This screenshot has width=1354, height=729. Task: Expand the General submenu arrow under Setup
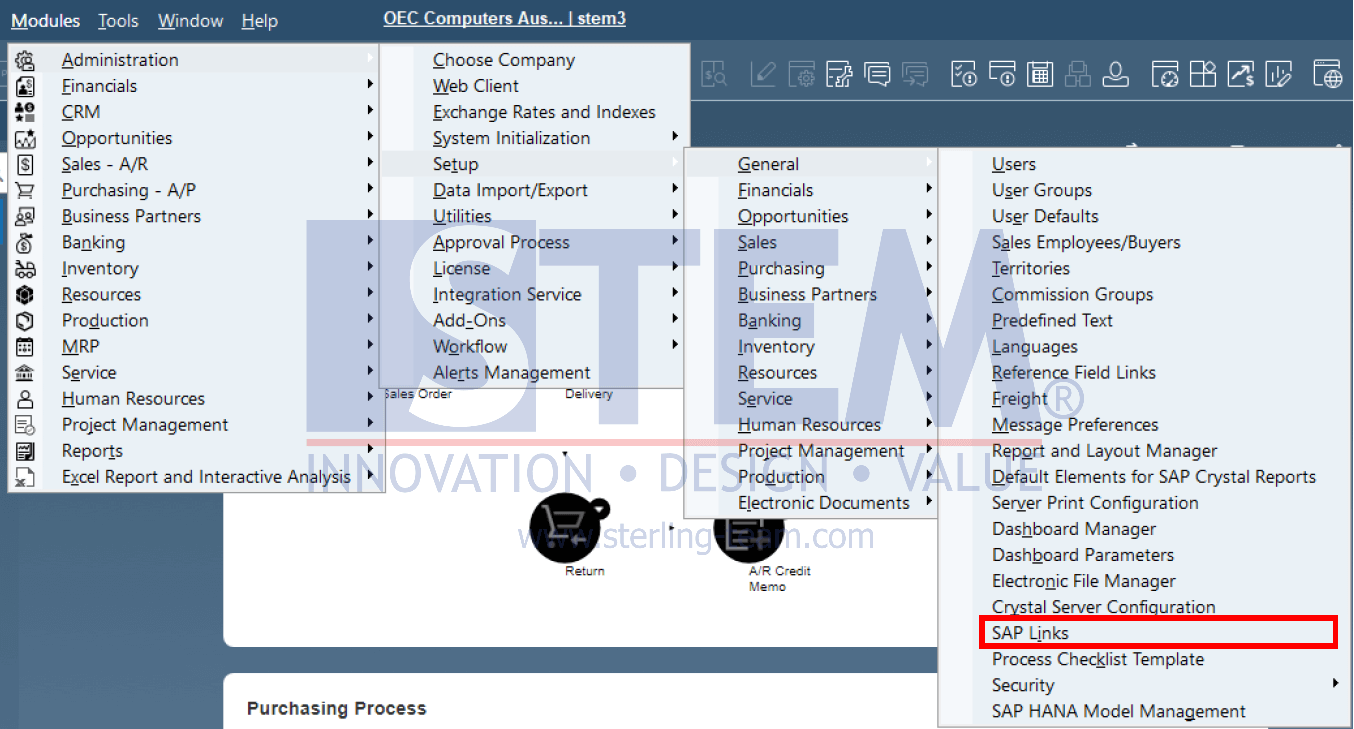click(929, 163)
